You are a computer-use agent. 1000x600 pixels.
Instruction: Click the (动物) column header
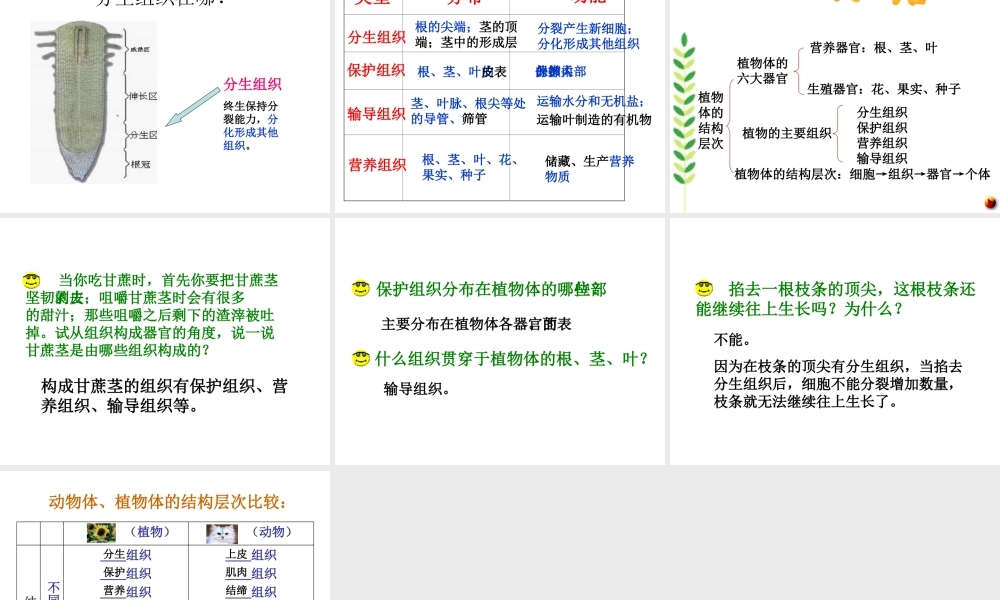(272, 532)
